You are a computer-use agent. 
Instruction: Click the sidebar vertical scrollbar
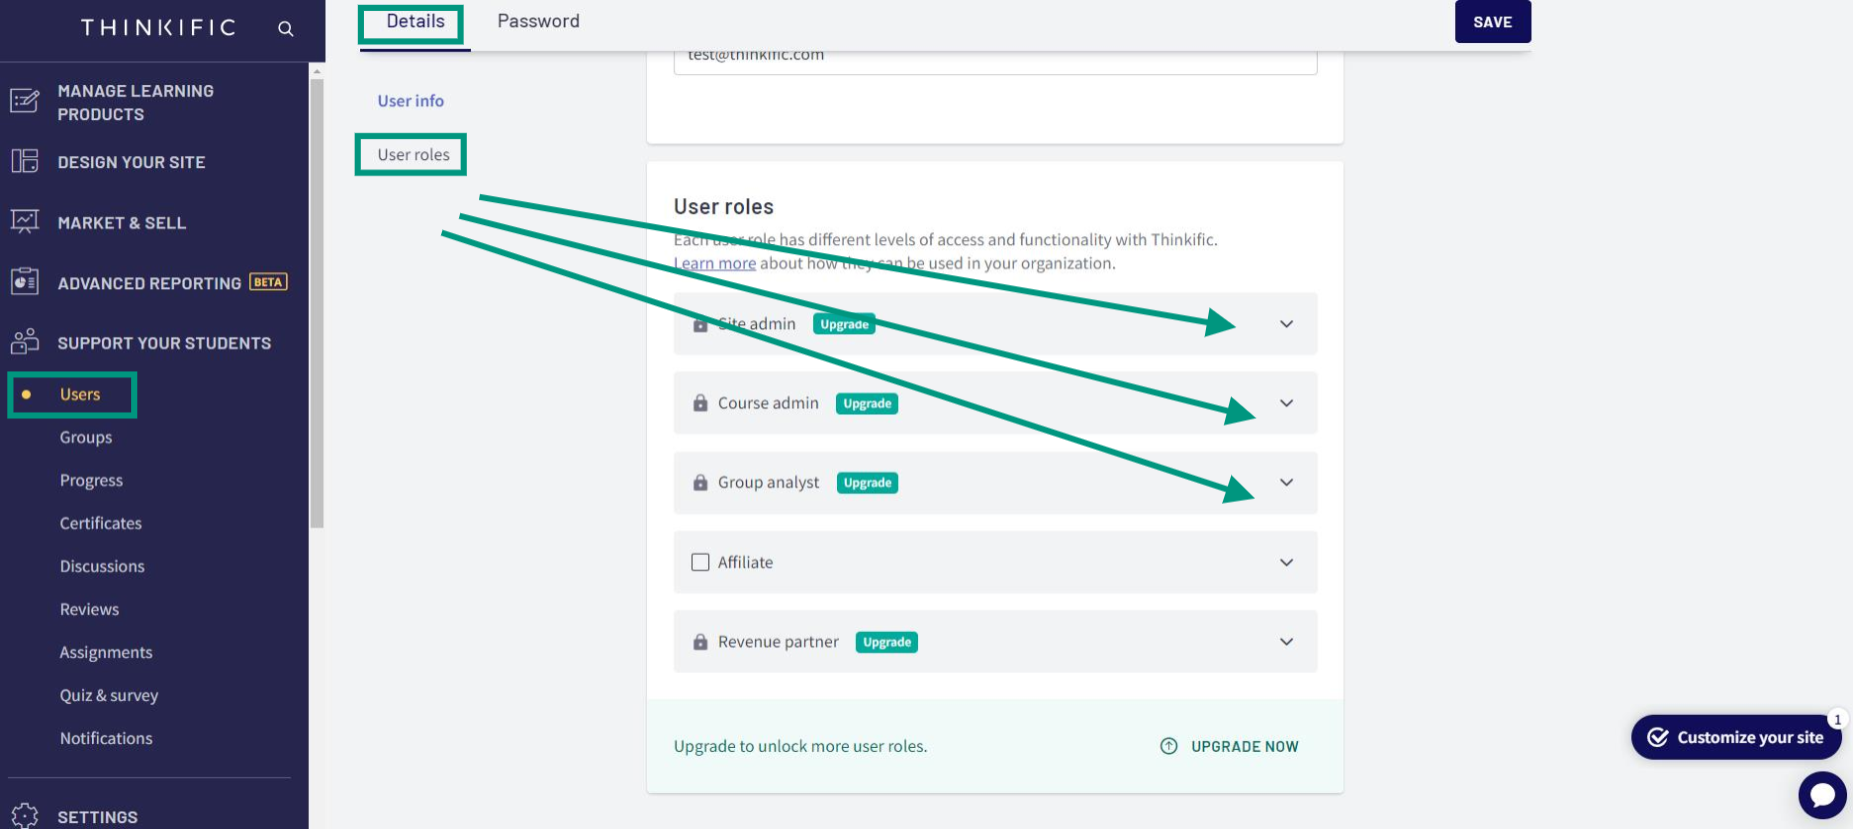(317, 300)
